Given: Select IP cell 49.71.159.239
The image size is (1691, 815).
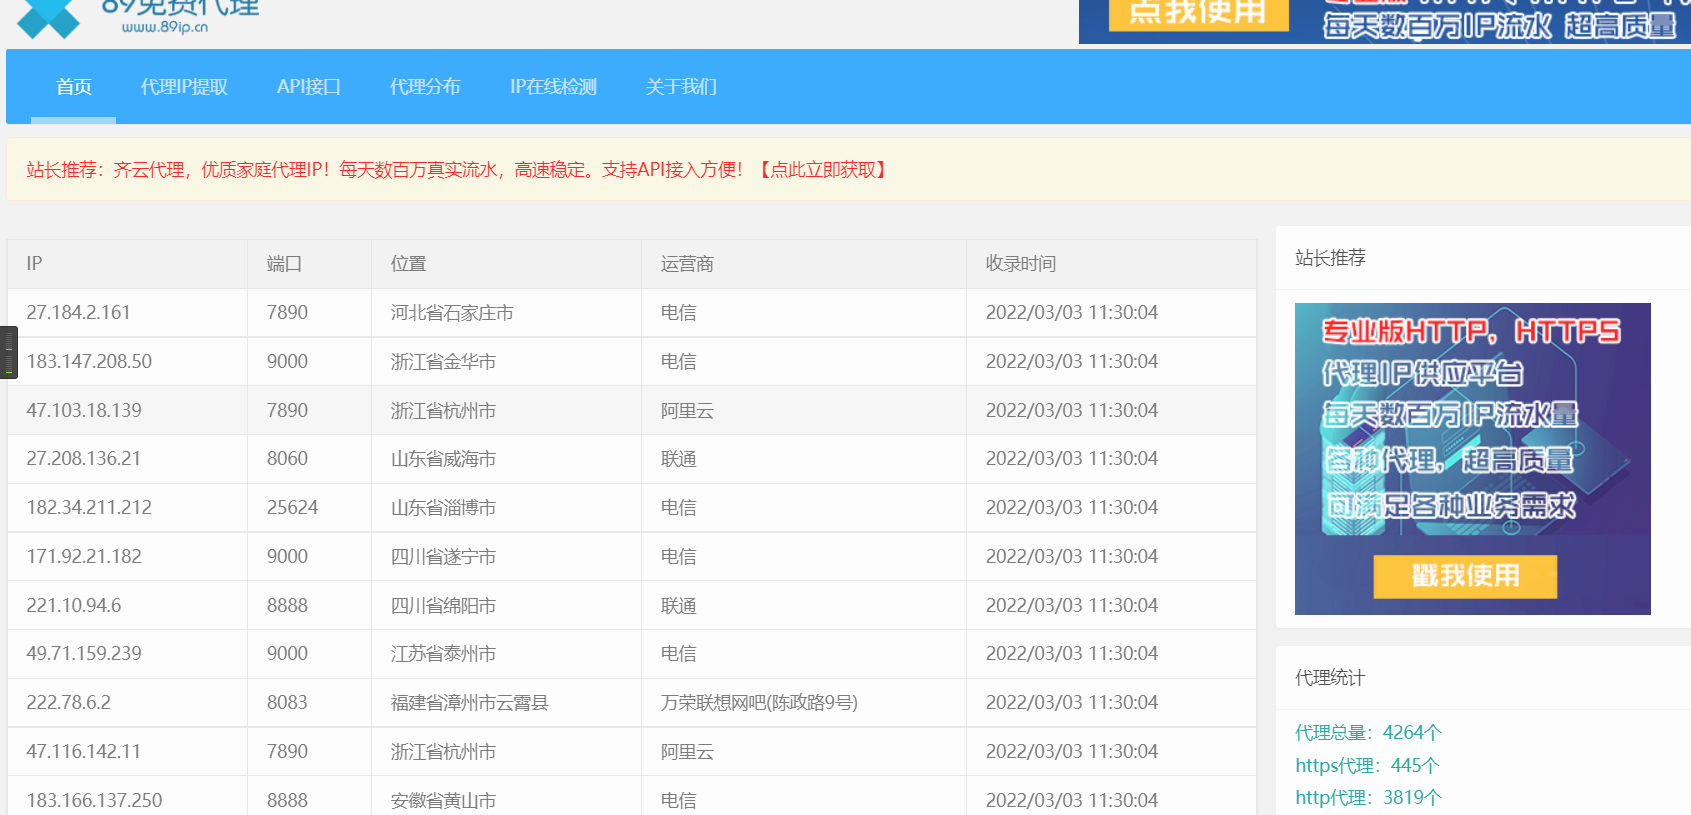Looking at the screenshot, I should tap(84, 654).
